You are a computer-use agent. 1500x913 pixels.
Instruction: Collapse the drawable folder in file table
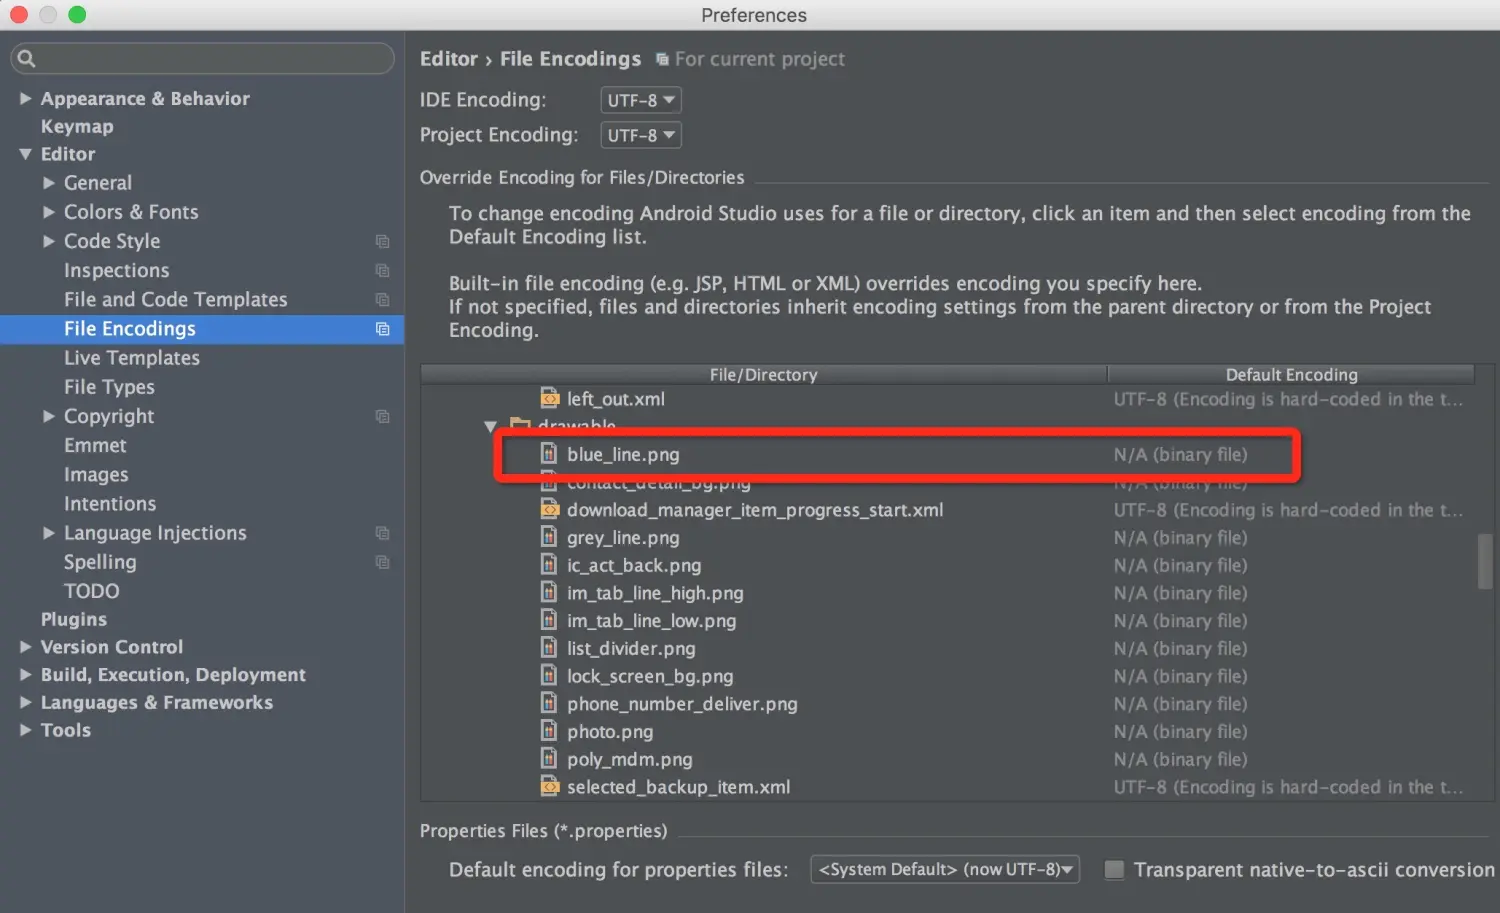tap(491, 426)
